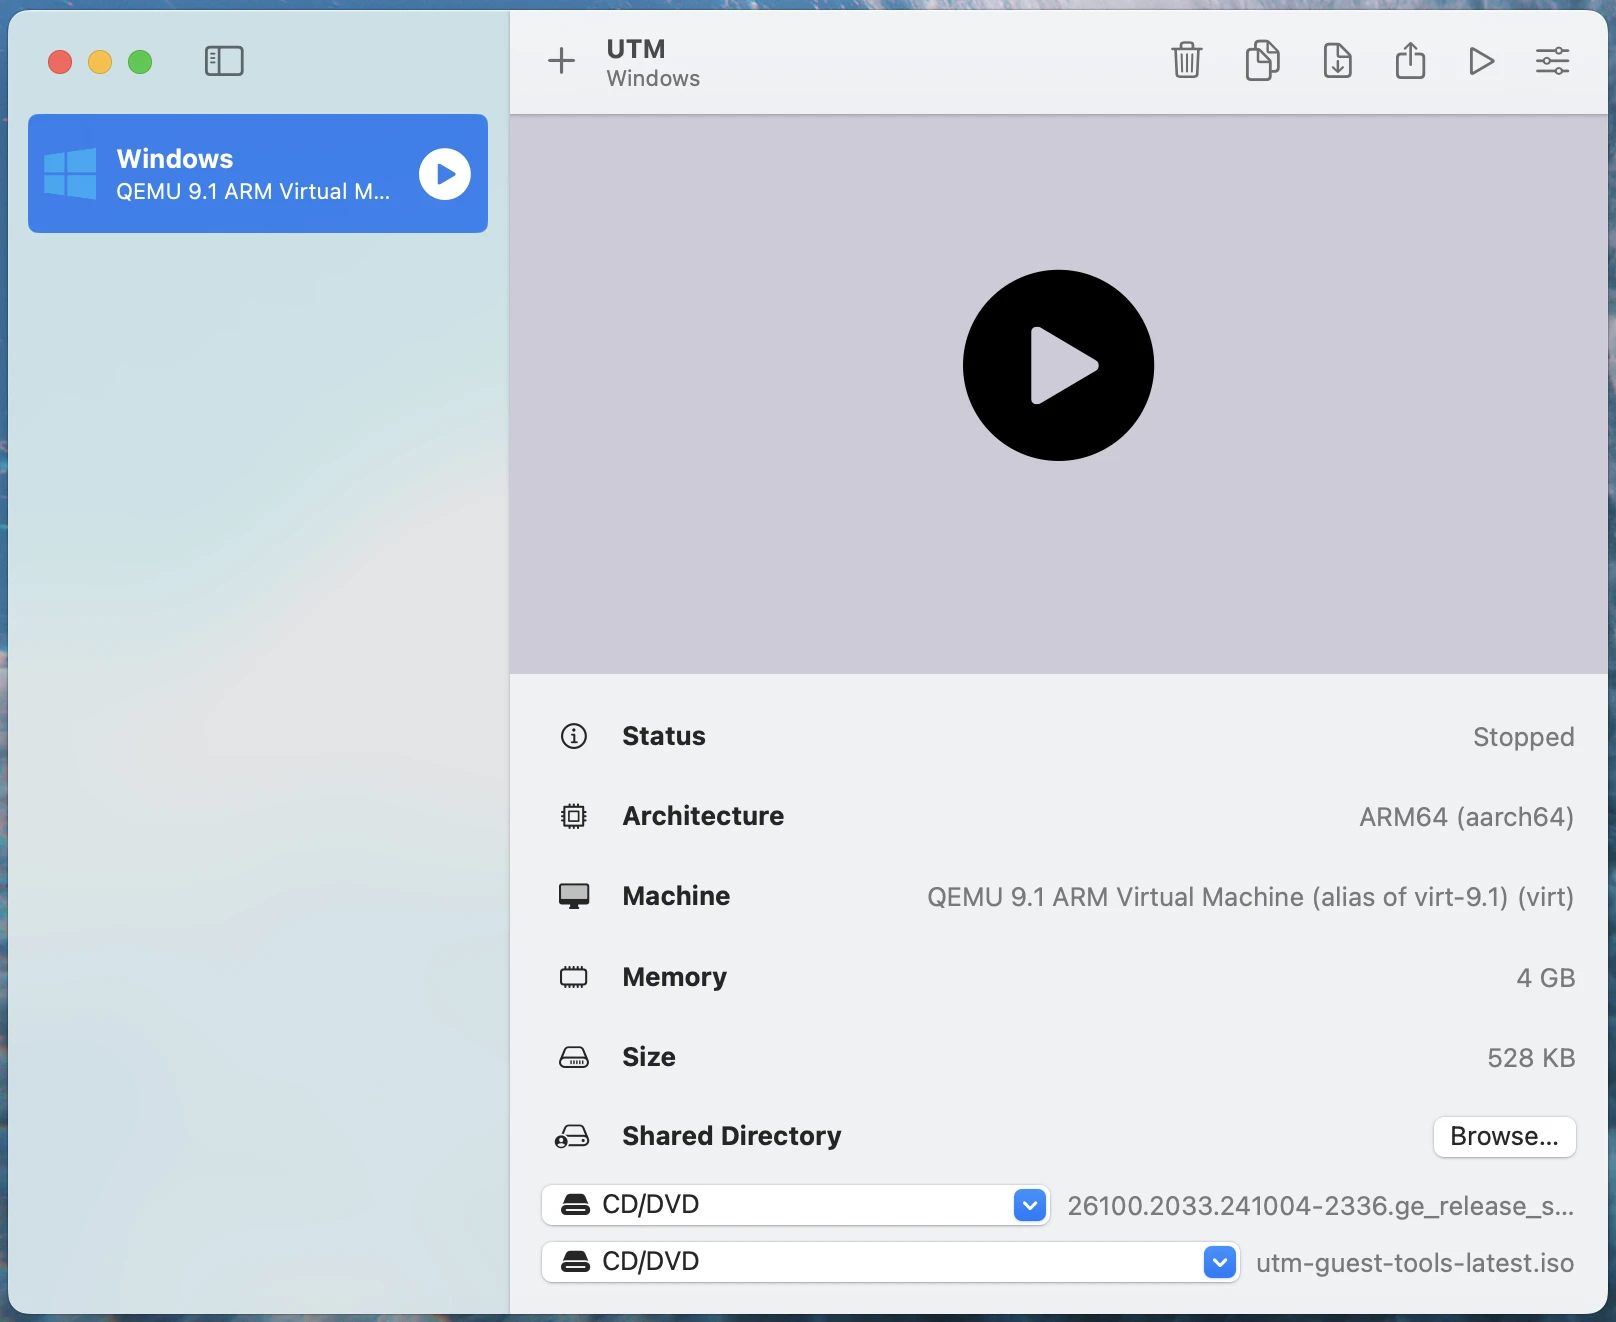Click the big black play button
Viewport: 1616px width, 1322px height.
pyautogui.click(x=1058, y=365)
